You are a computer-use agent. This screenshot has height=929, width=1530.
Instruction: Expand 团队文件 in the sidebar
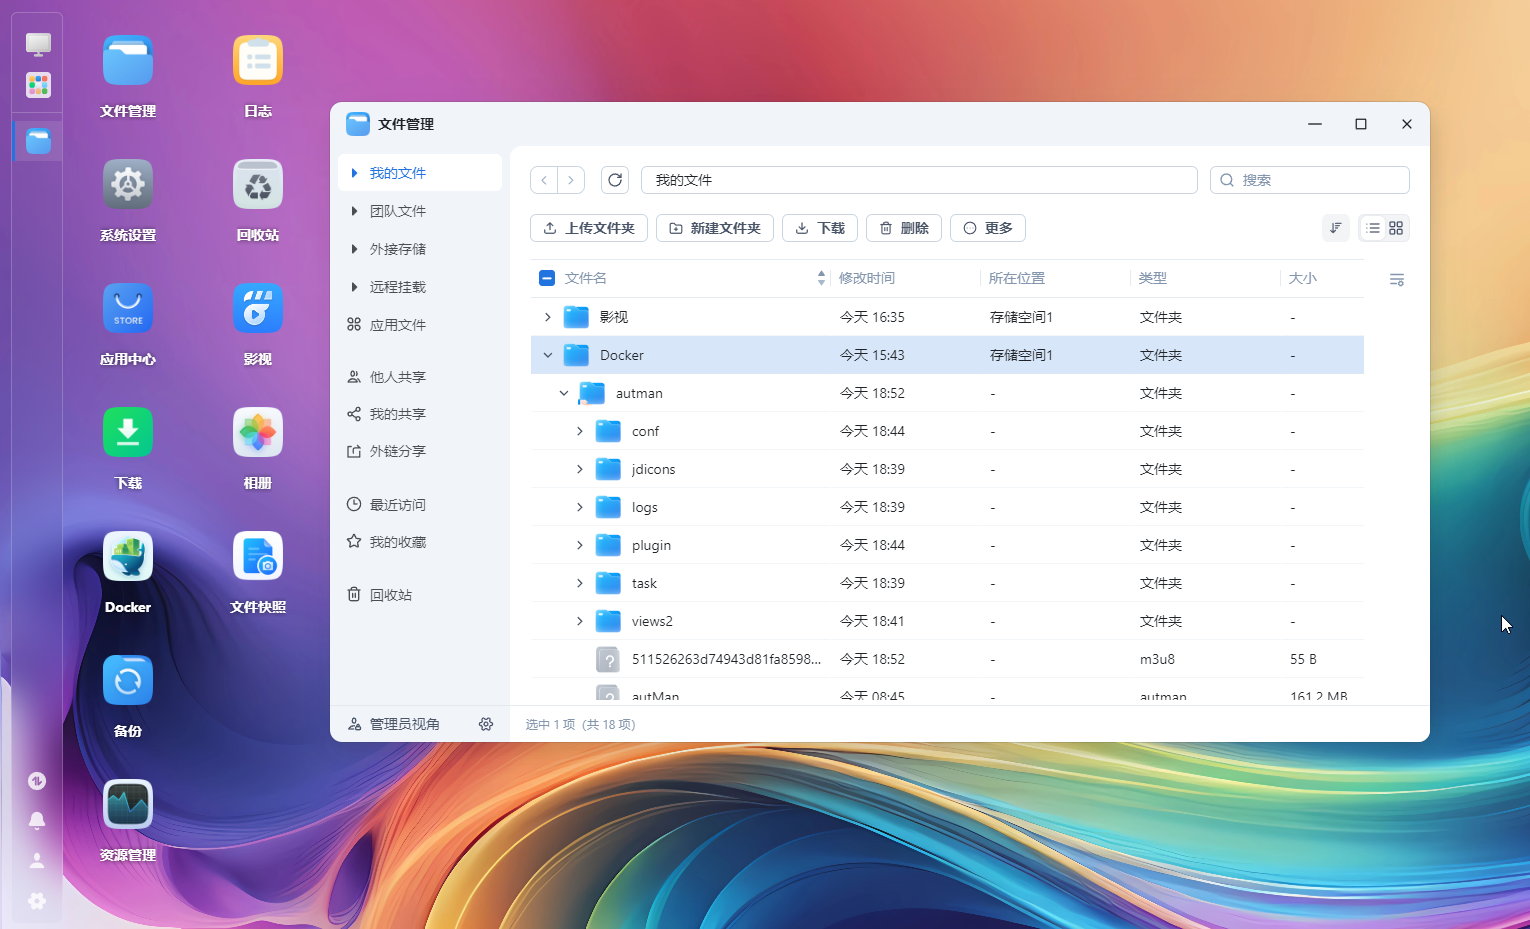354,211
